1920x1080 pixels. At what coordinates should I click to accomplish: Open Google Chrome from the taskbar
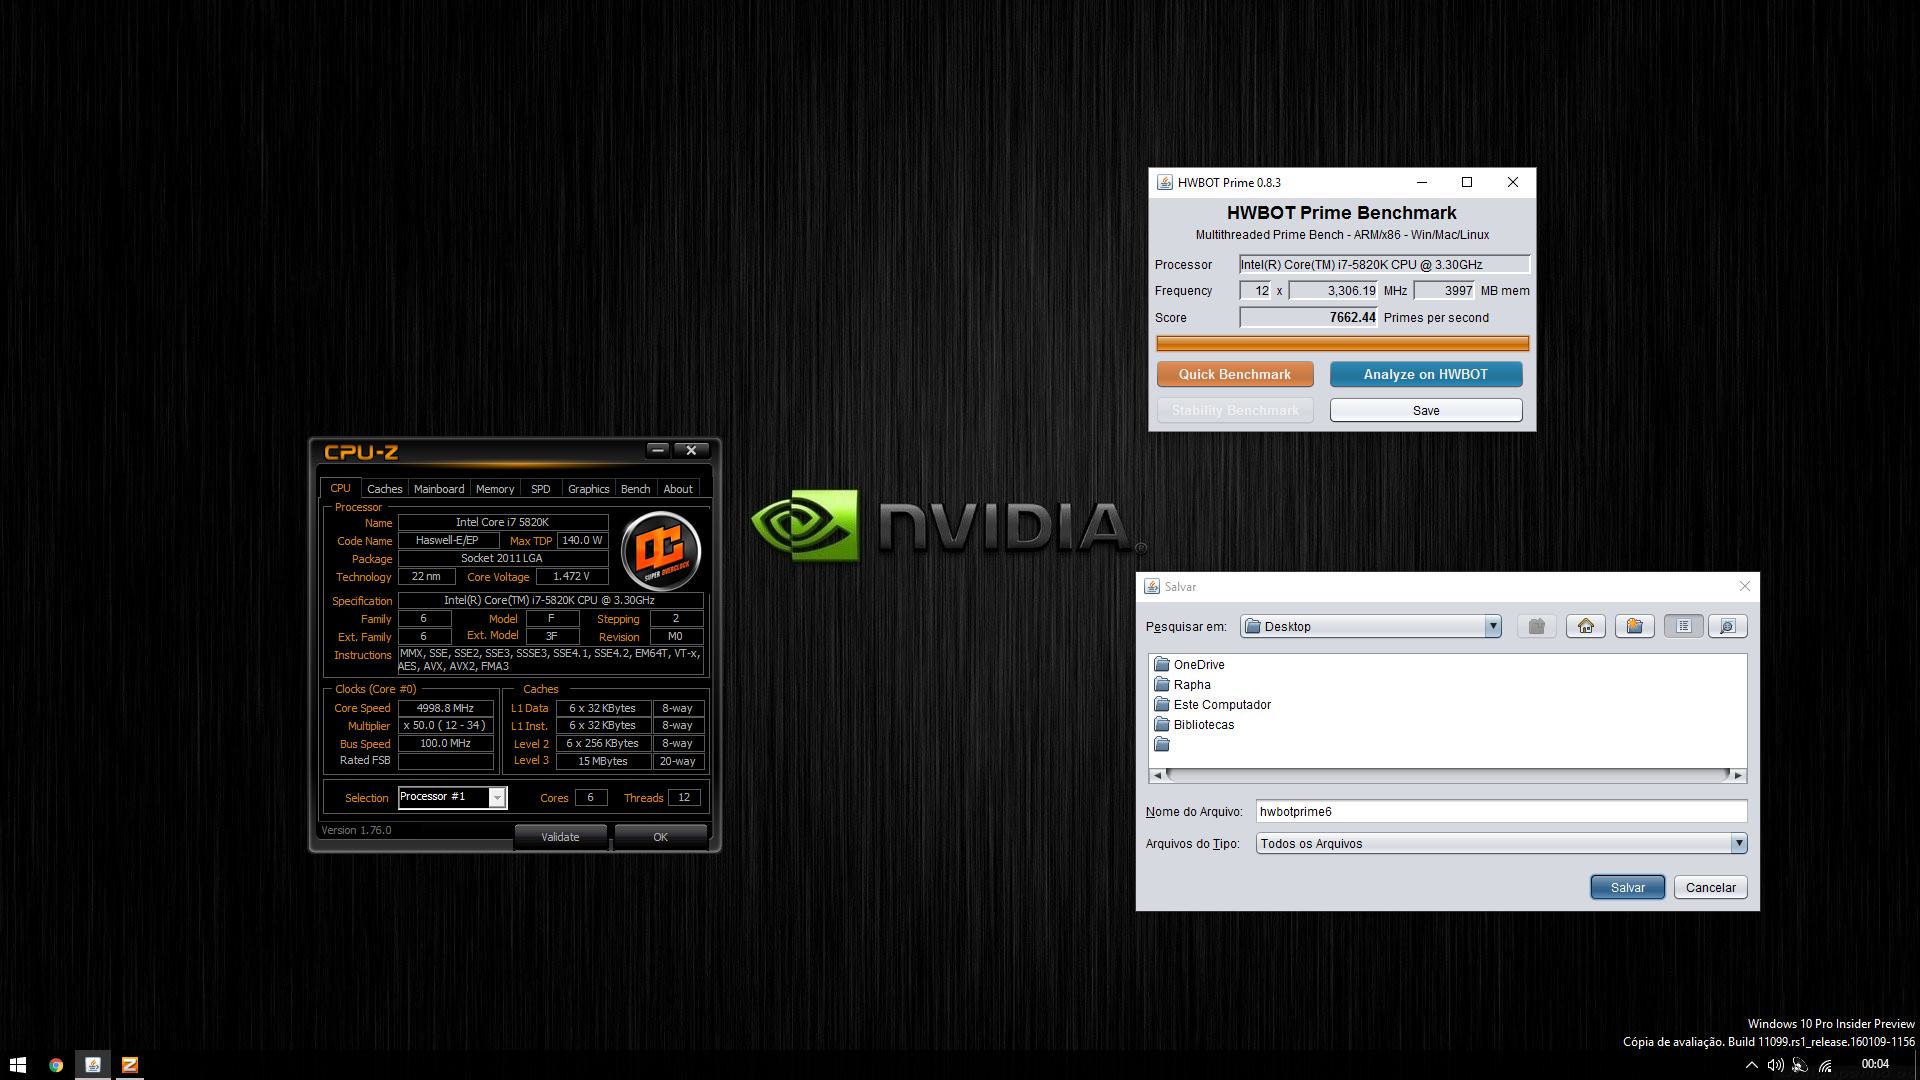tap(56, 1065)
